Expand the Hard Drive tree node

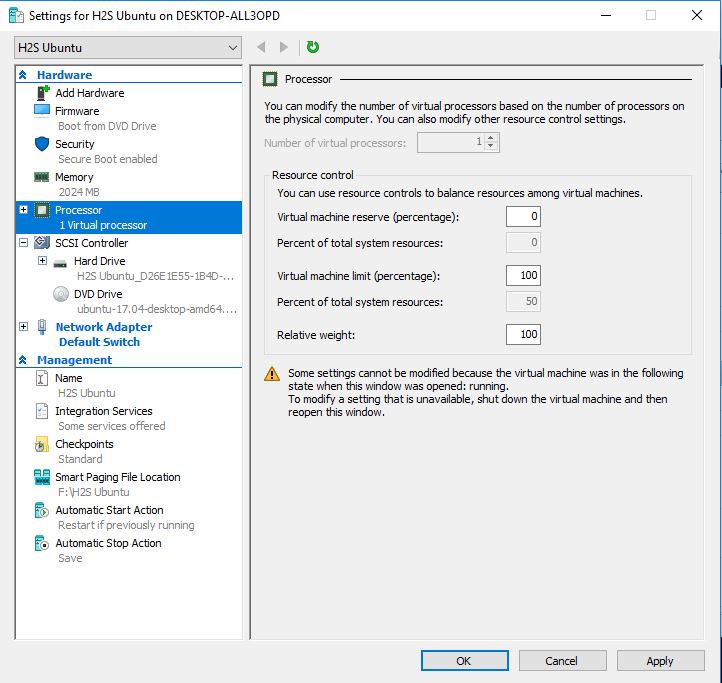pyautogui.click(x=42, y=261)
